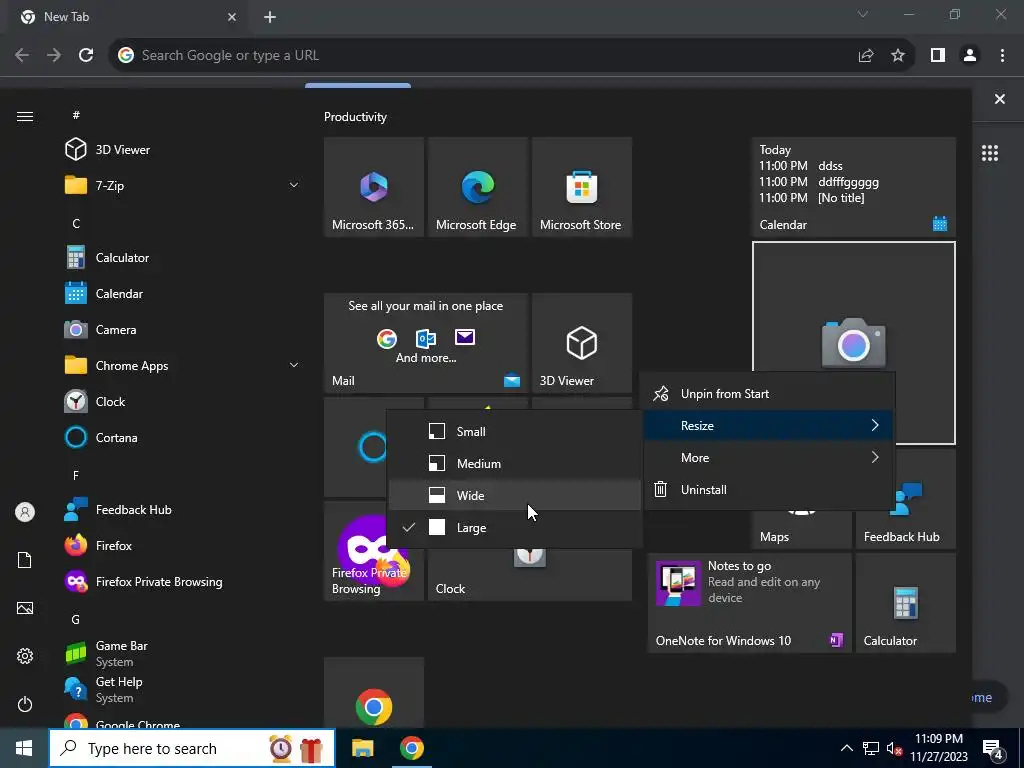Open the Calculator tile
Screen dimensions: 1024x768
(906, 603)
